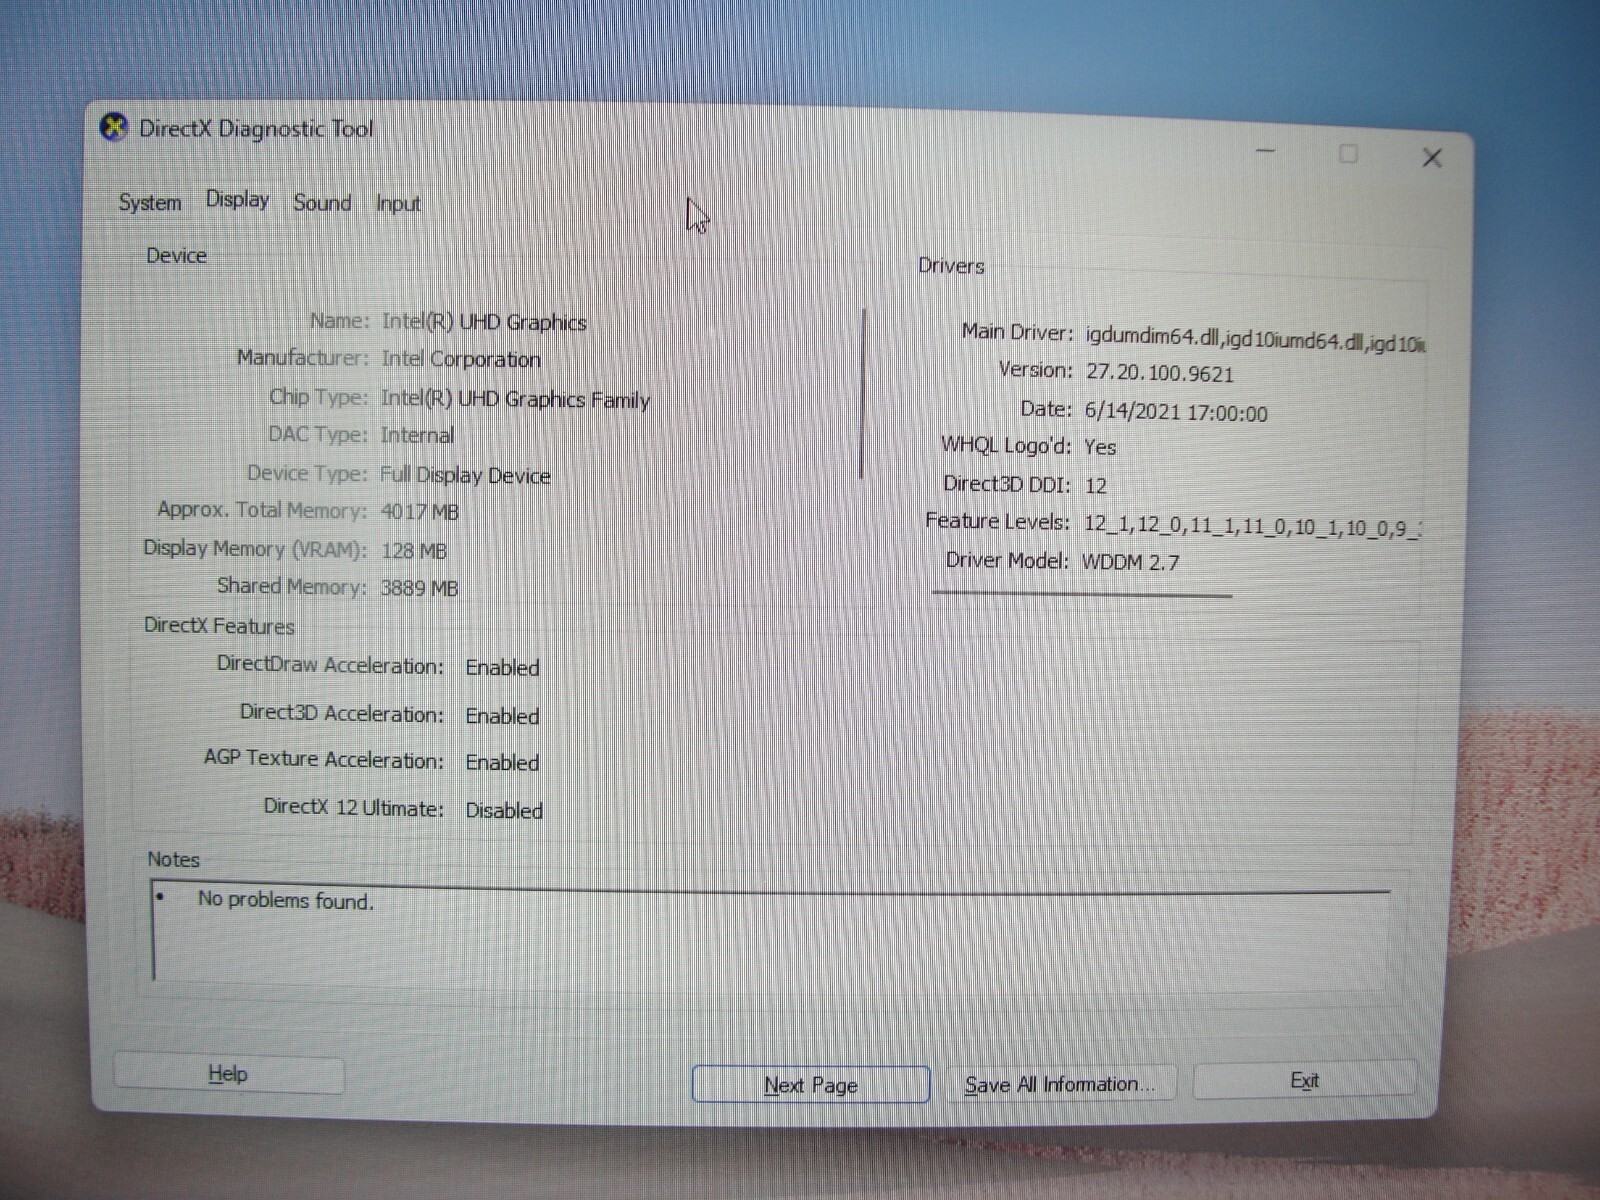Click AGP Texture Acceleration 'Enabled' status
Image resolution: width=1600 pixels, height=1200 pixels.
[502, 763]
